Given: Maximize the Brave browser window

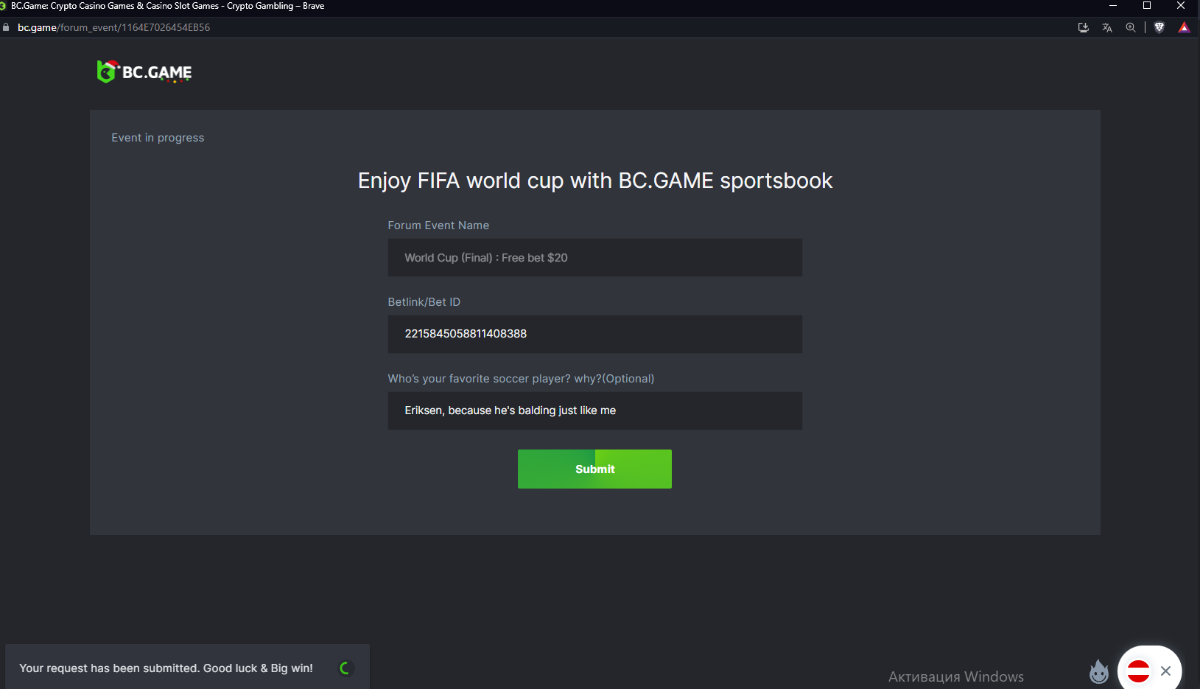Looking at the screenshot, I should pos(1146,6).
